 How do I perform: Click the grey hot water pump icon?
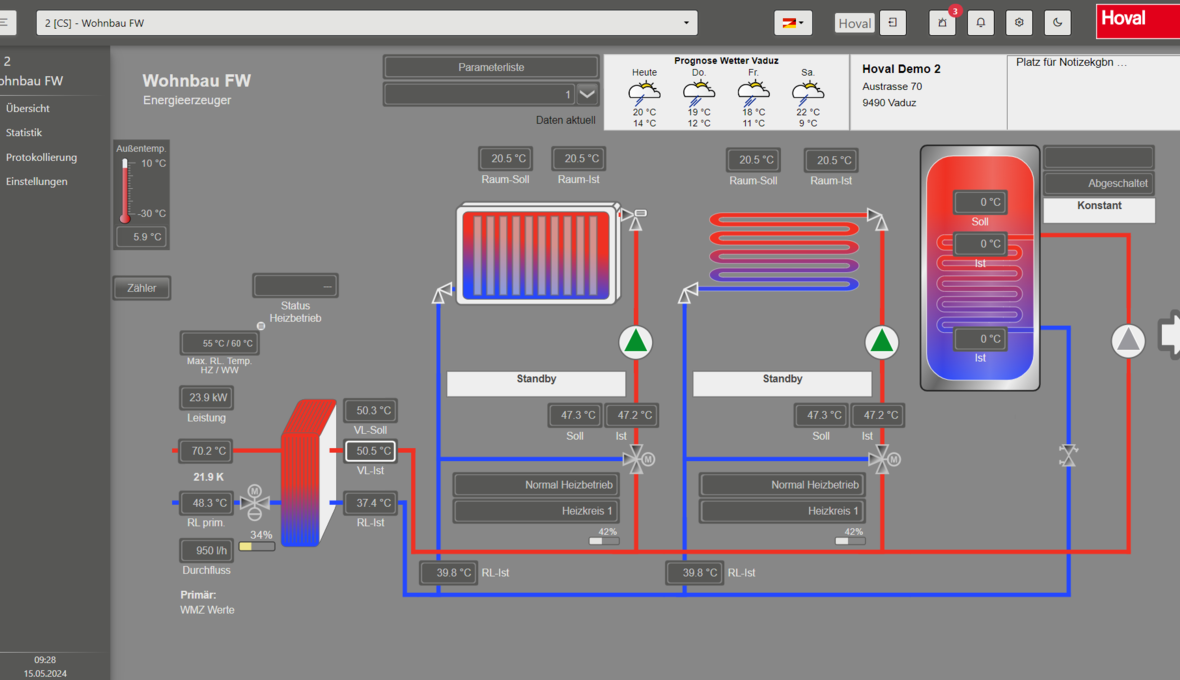(1128, 341)
